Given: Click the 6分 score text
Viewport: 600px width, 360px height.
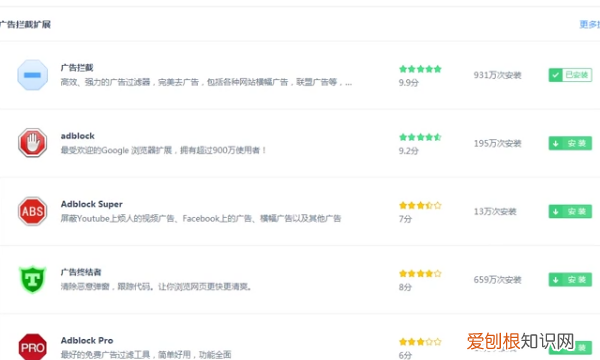Looking at the screenshot, I should click(405, 355).
